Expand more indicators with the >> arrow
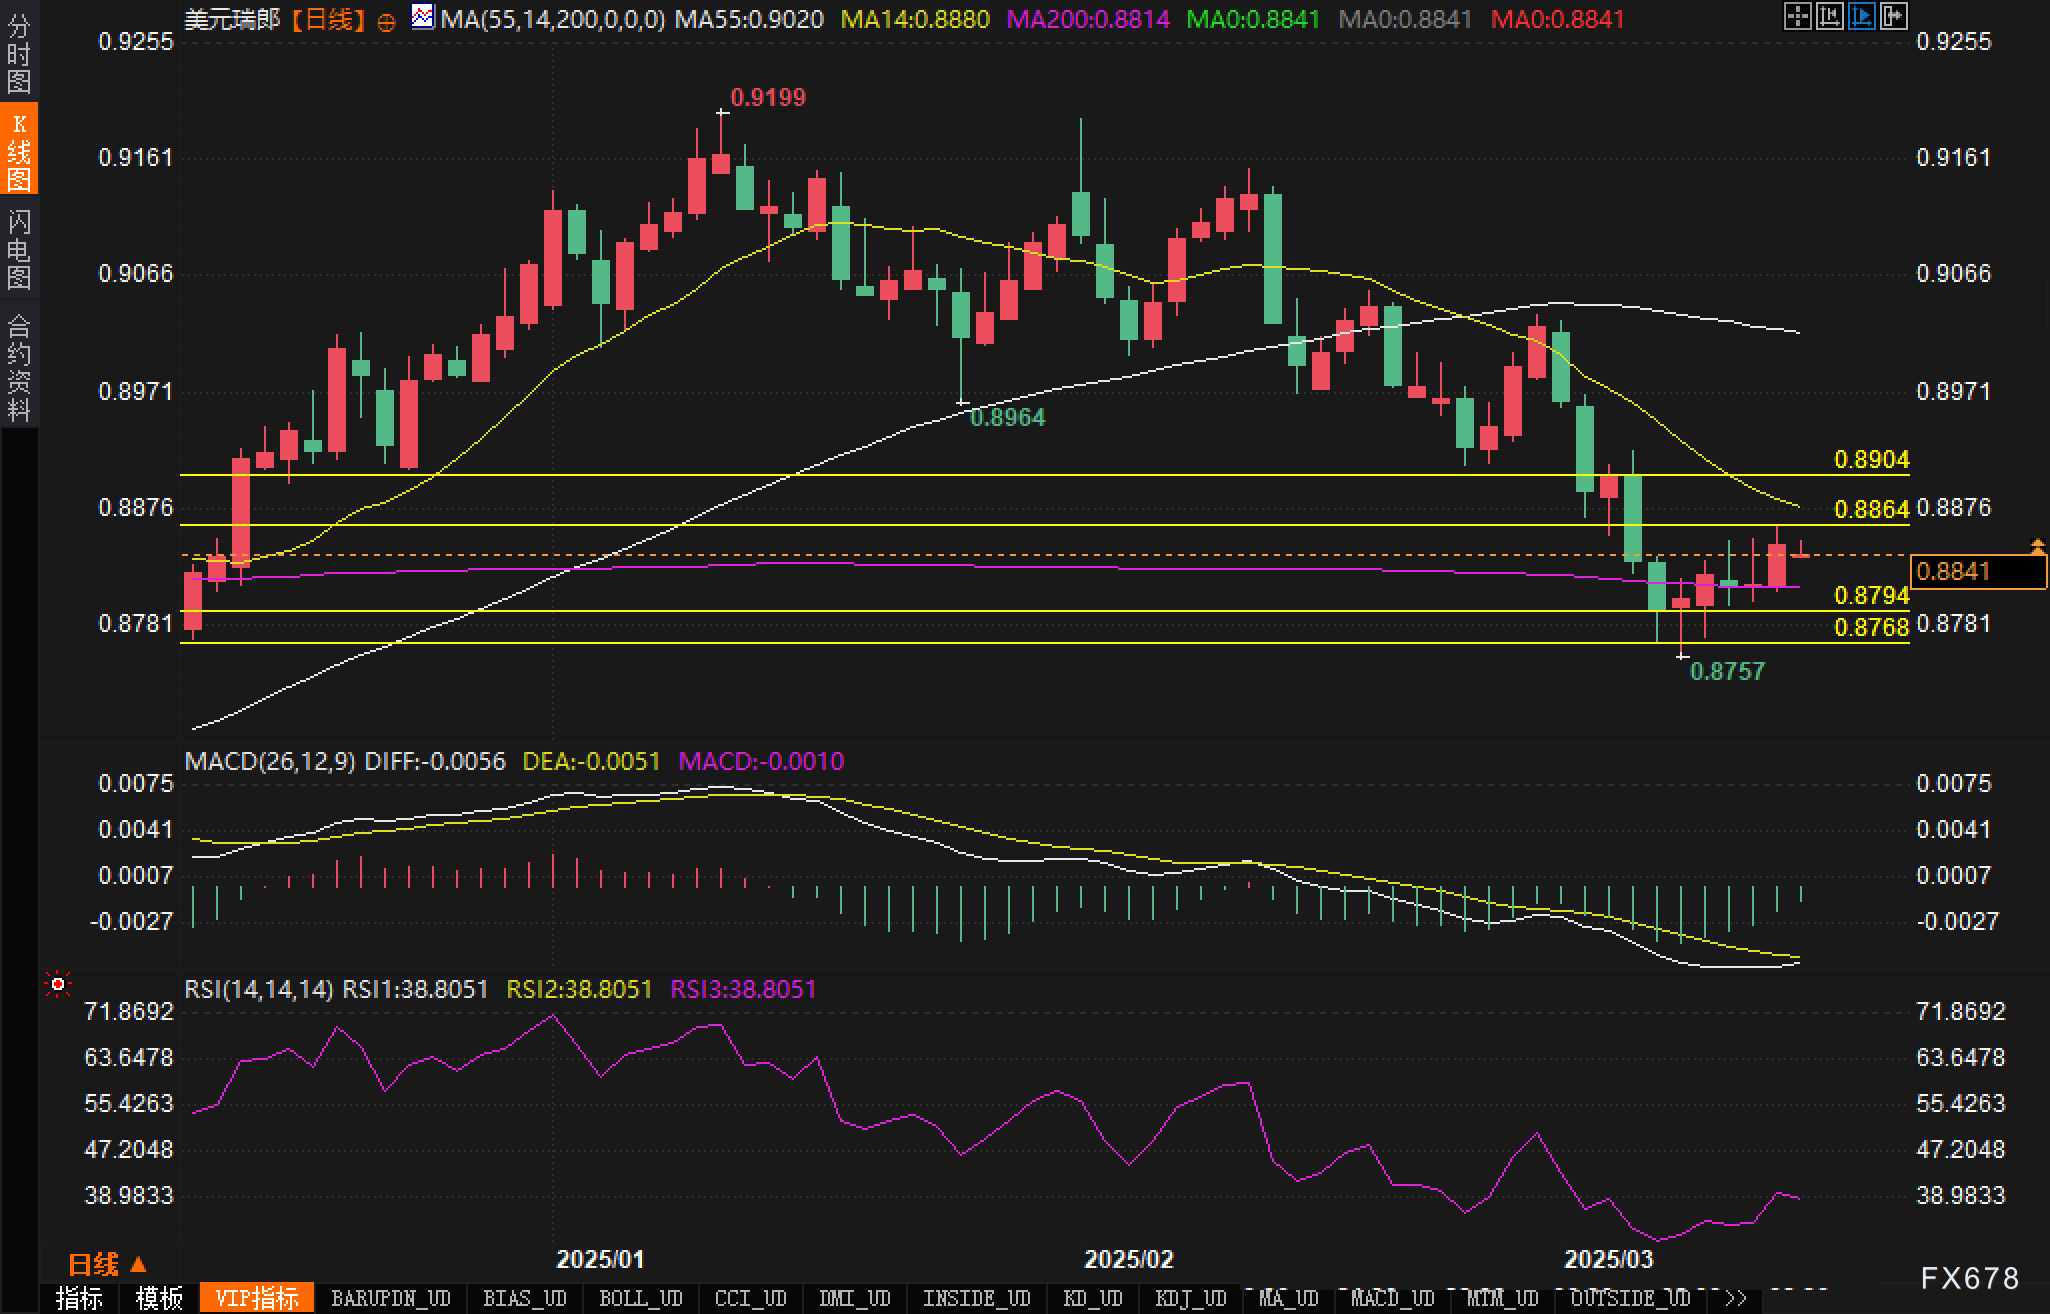 [x=1735, y=1298]
